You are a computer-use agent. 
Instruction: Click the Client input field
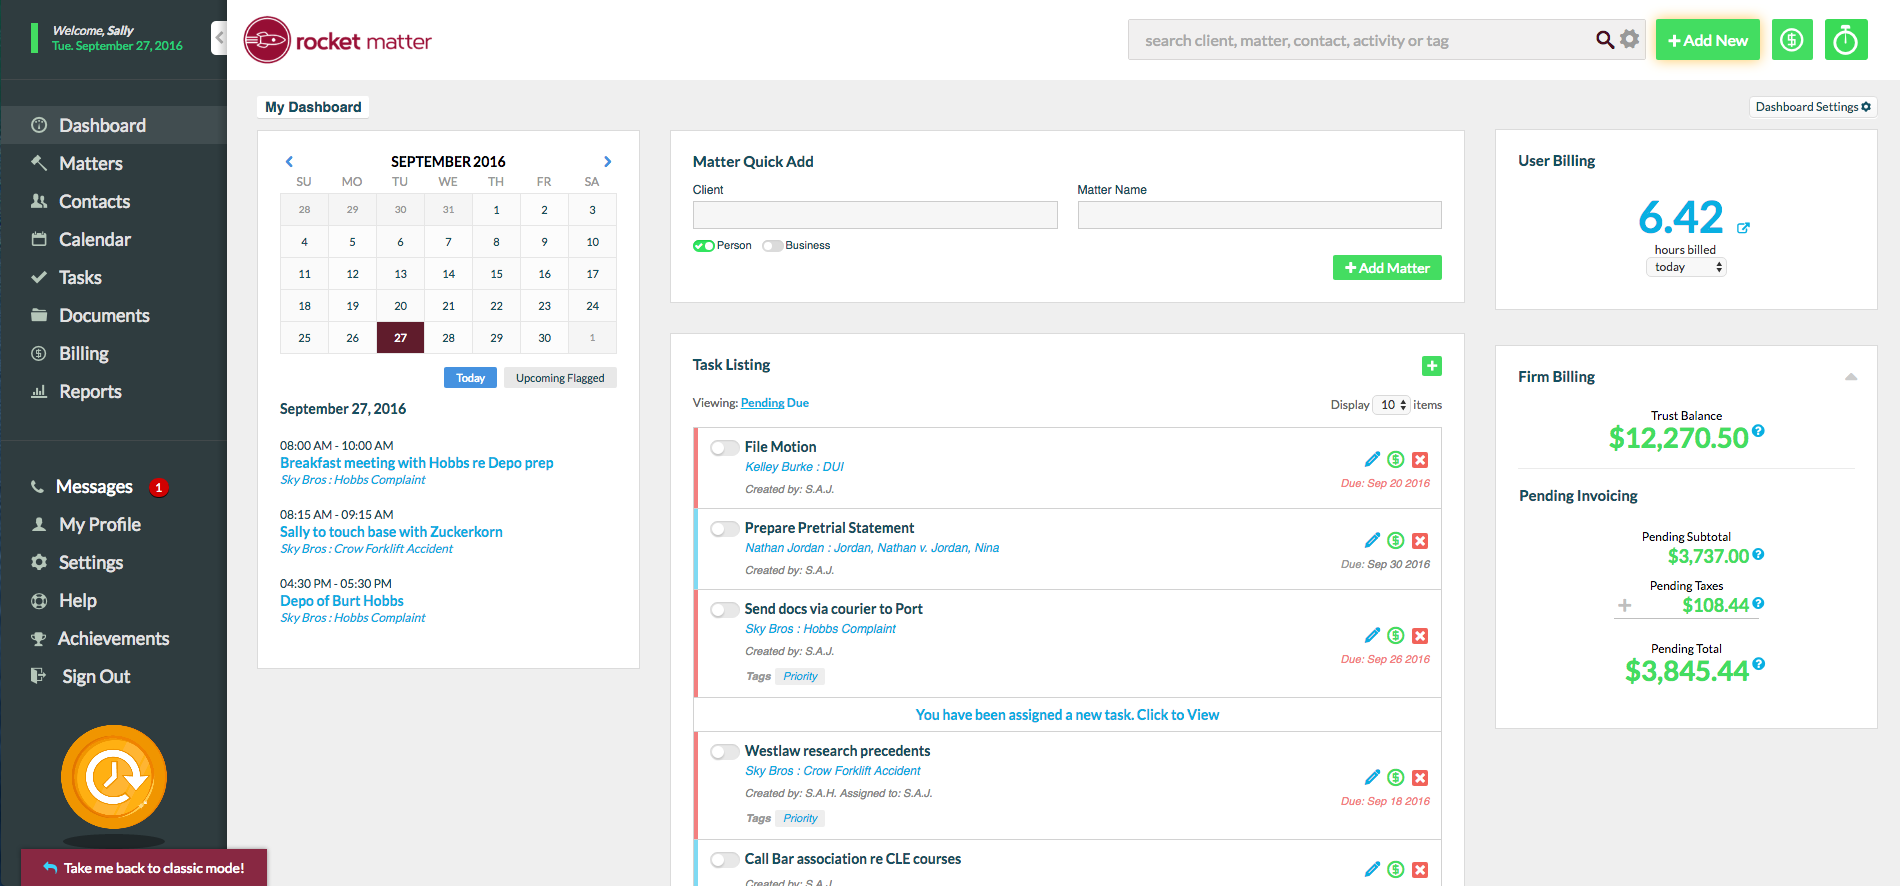click(875, 215)
